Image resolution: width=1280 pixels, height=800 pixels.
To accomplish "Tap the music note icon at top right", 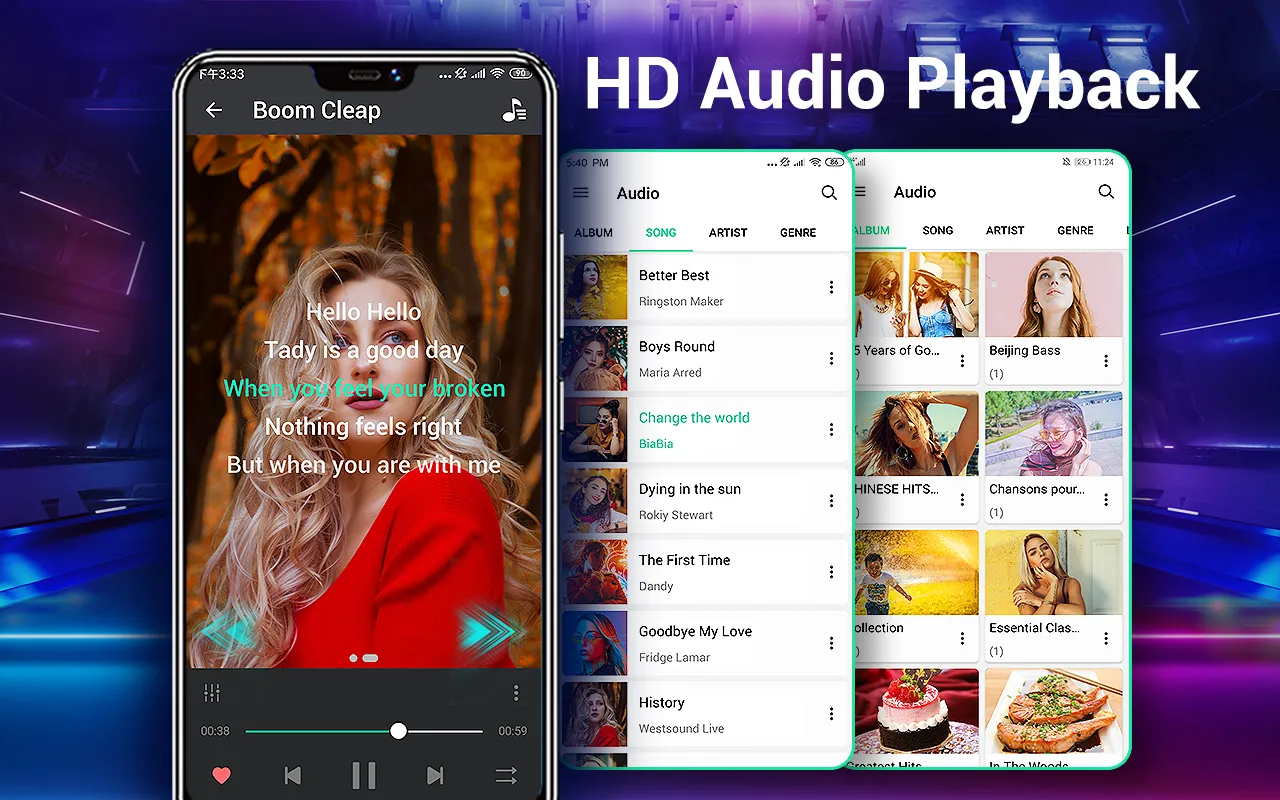I will (x=513, y=110).
